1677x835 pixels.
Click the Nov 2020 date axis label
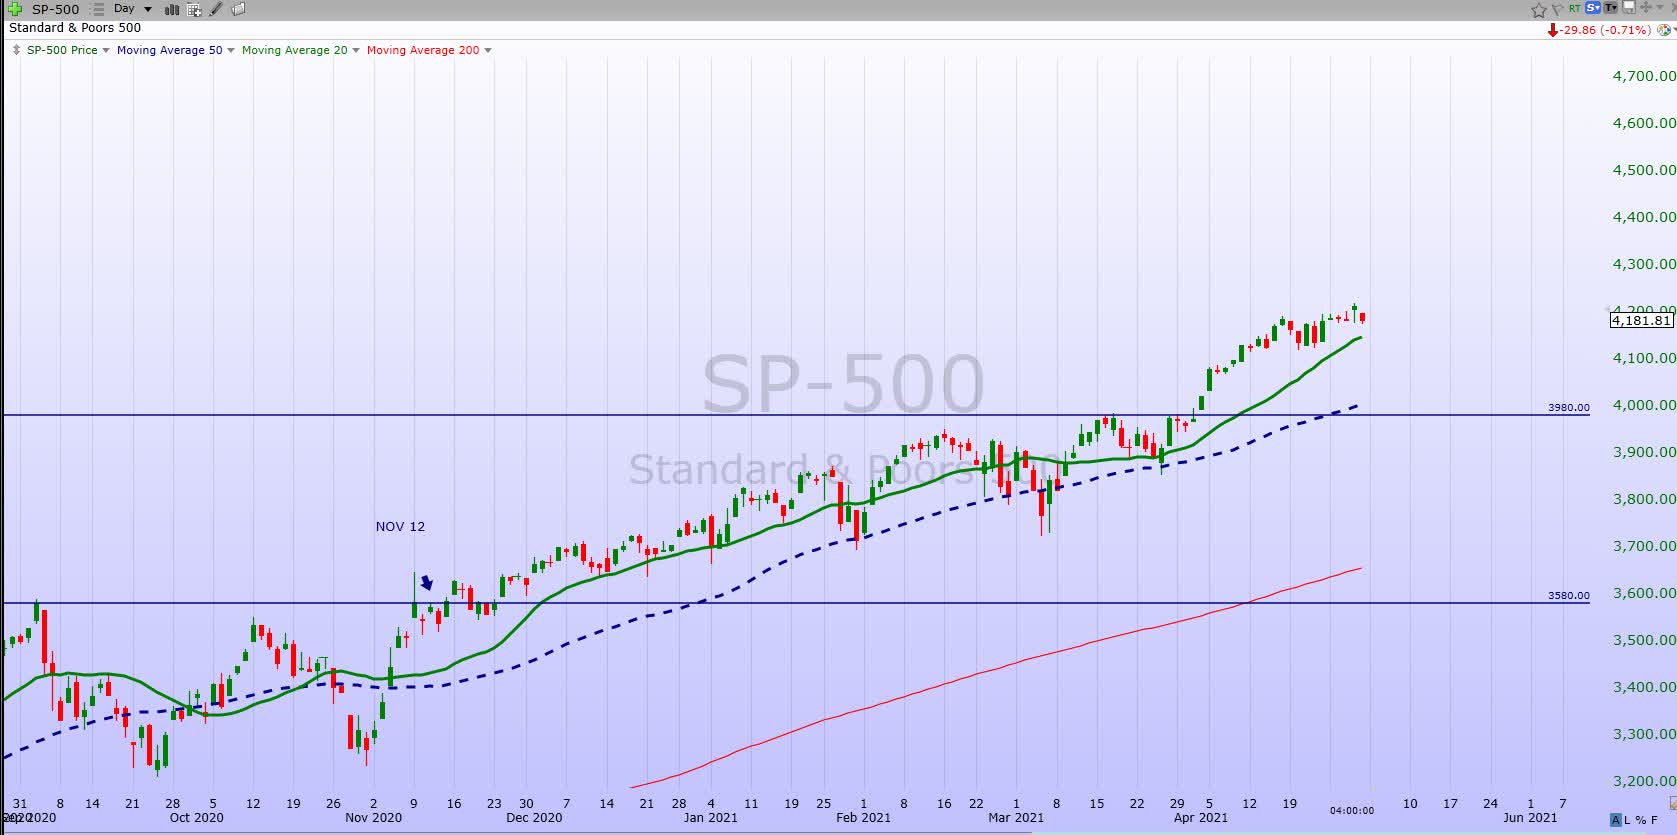tap(373, 817)
